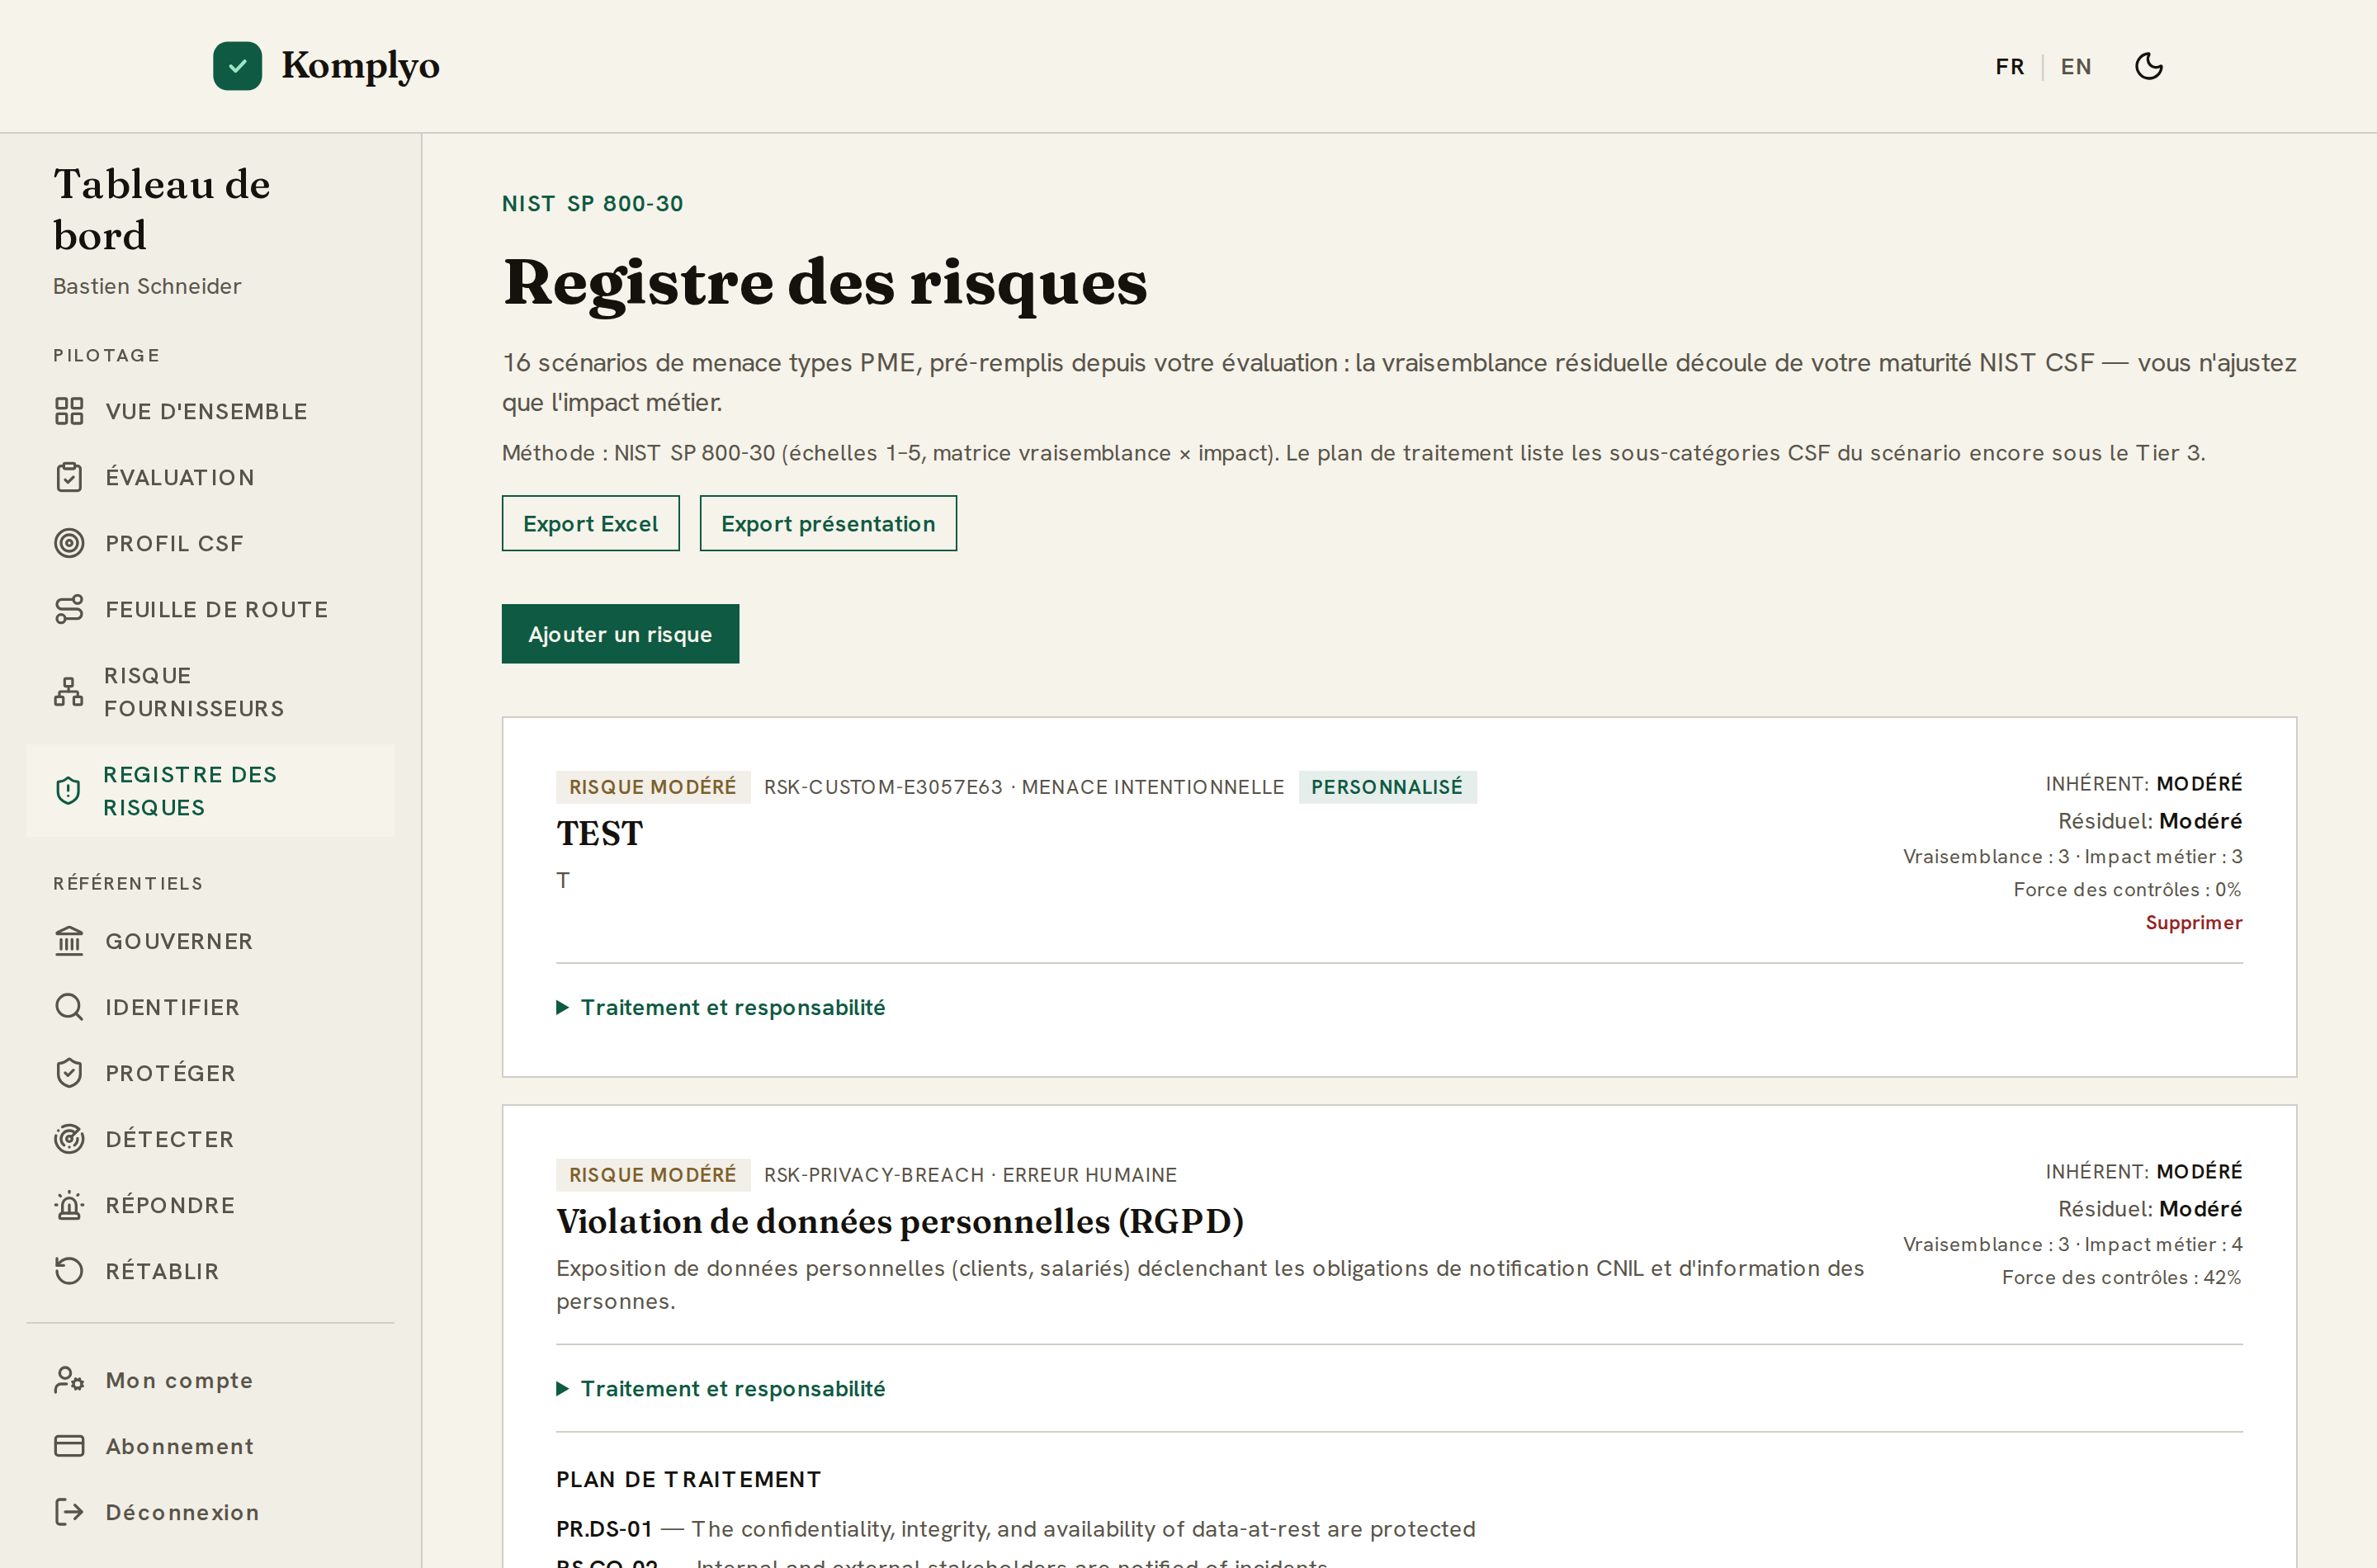Viewport: 2377px width, 1568px height.
Task: Click the Déconnexion logout icon
Action: coord(69,1512)
